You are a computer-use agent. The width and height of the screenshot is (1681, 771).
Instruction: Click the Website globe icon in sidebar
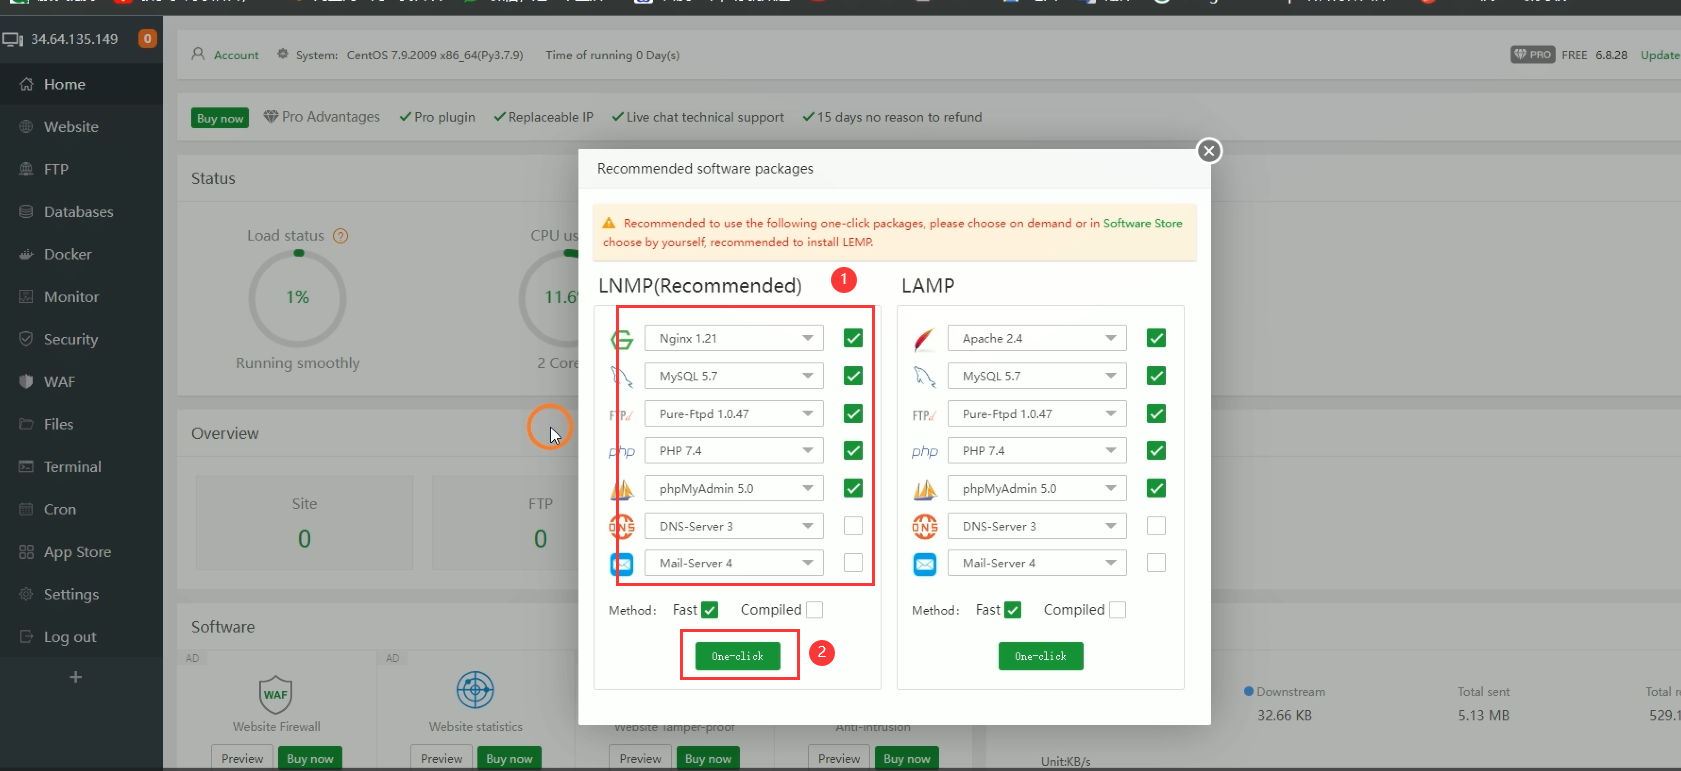[x=26, y=127]
